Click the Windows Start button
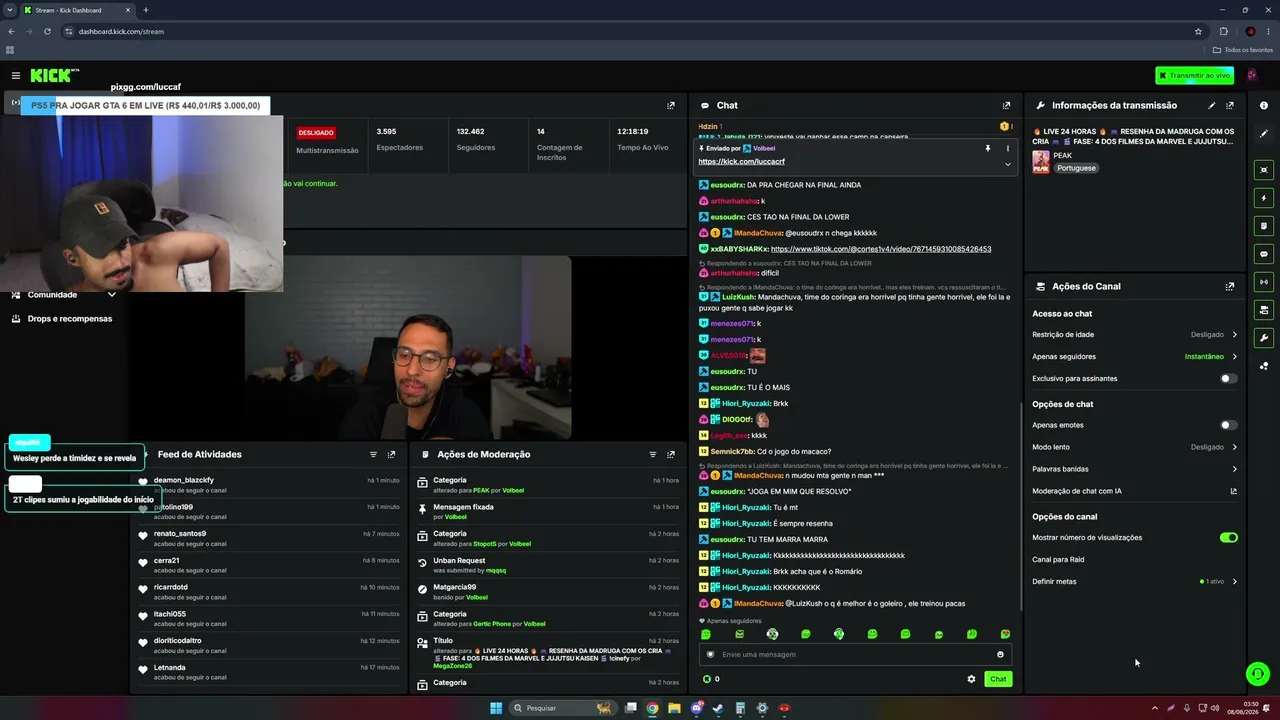The image size is (1280, 720). click(496, 708)
